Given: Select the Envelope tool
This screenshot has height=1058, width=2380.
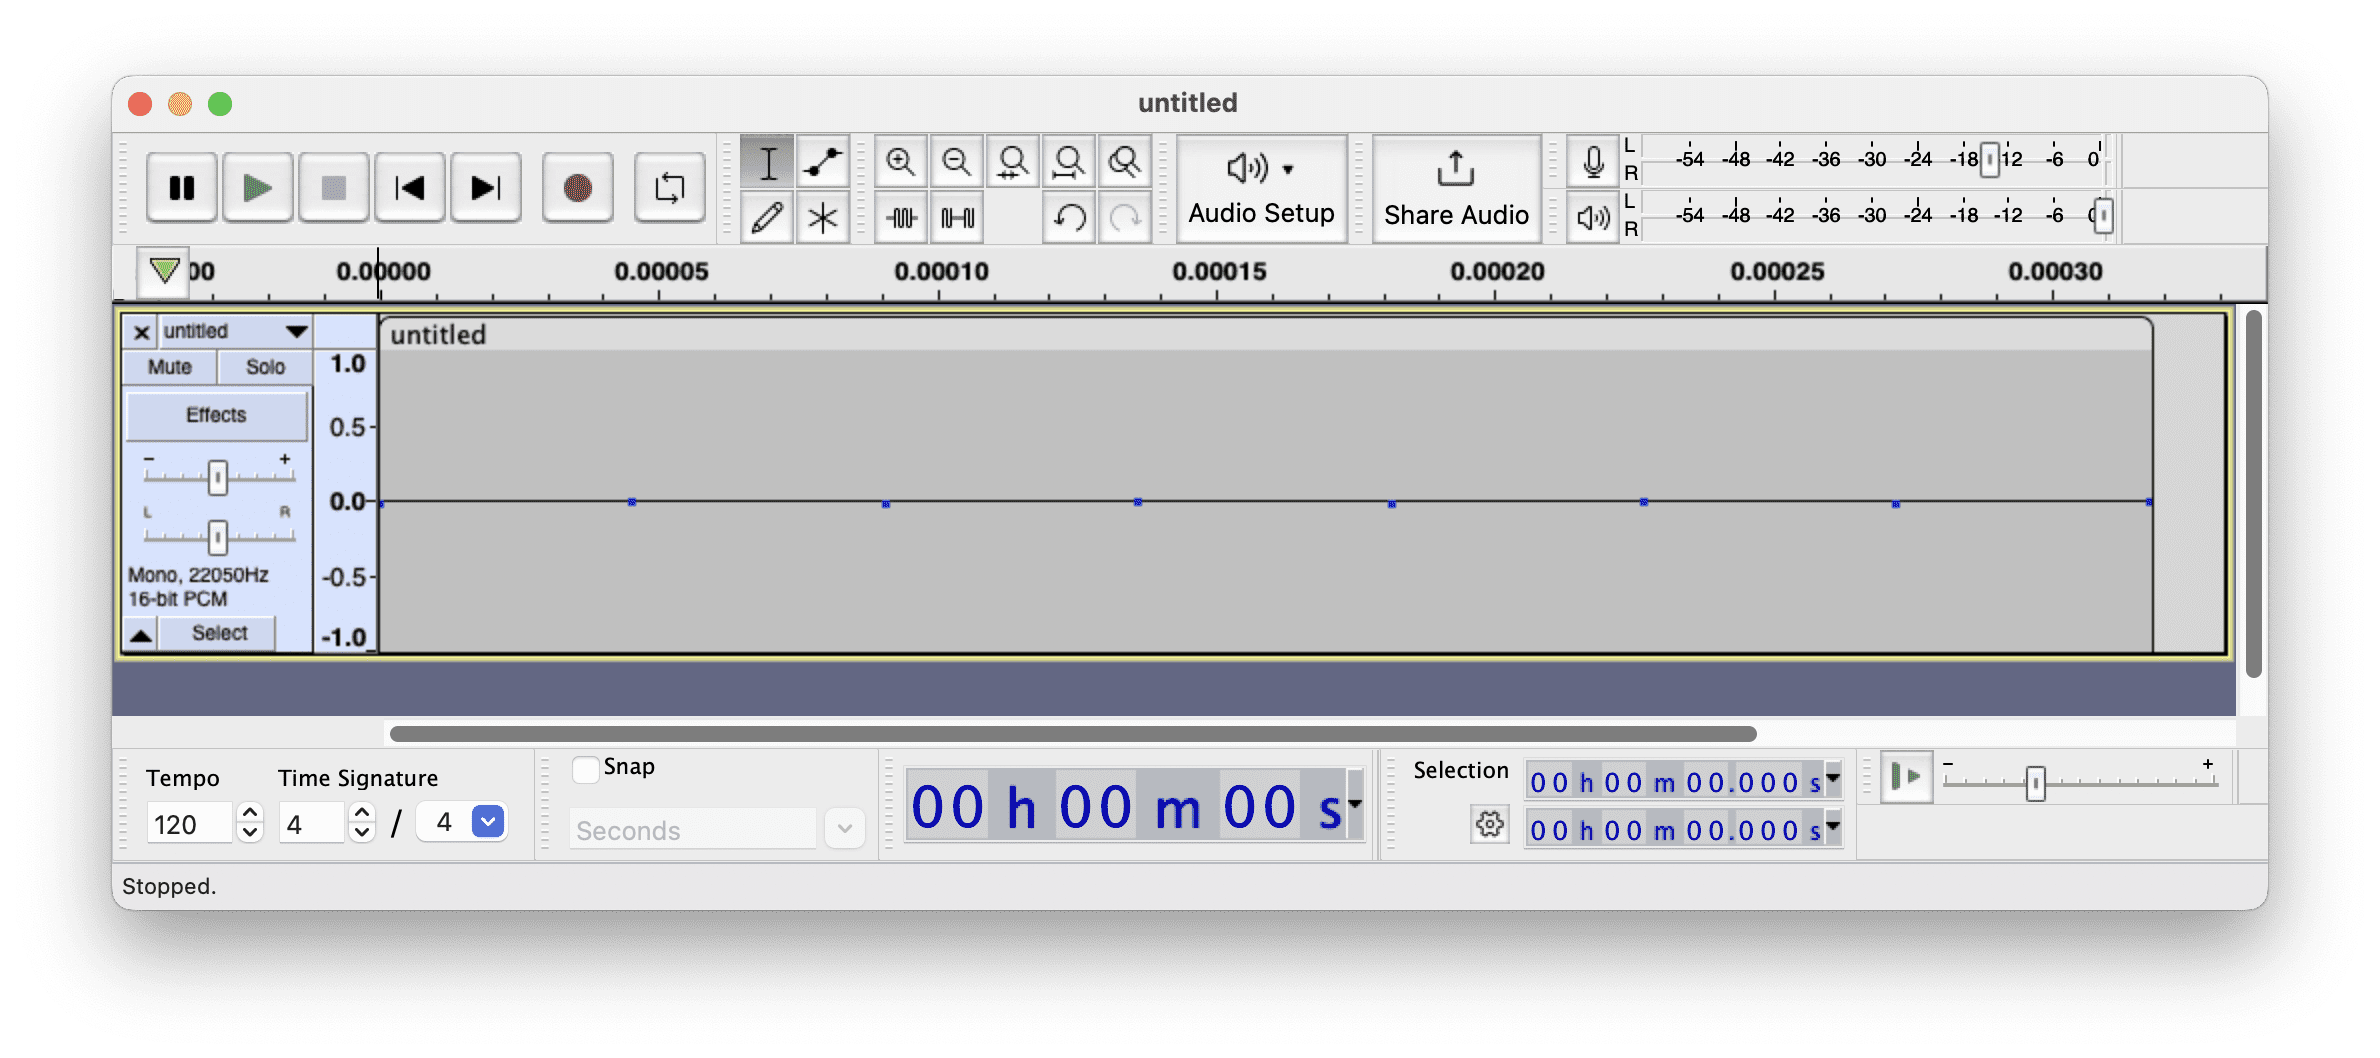Looking at the screenshot, I should [823, 162].
